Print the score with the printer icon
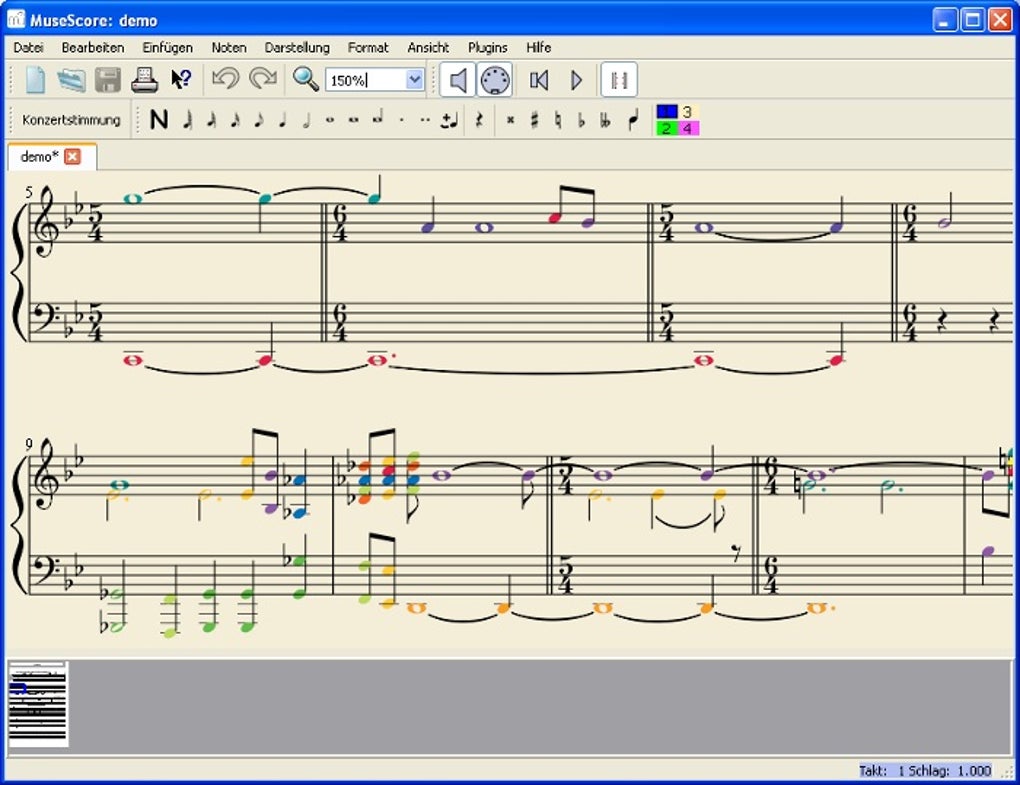Screen dimensions: 1020x785 pyautogui.click(x=144, y=80)
